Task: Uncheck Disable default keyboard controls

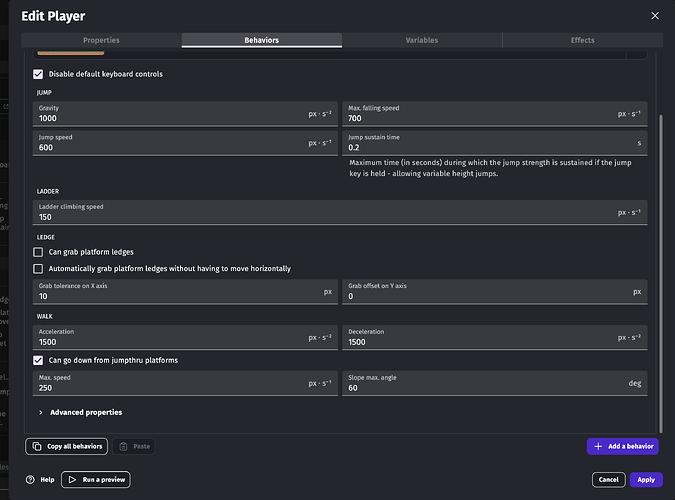Action: tap(38, 74)
